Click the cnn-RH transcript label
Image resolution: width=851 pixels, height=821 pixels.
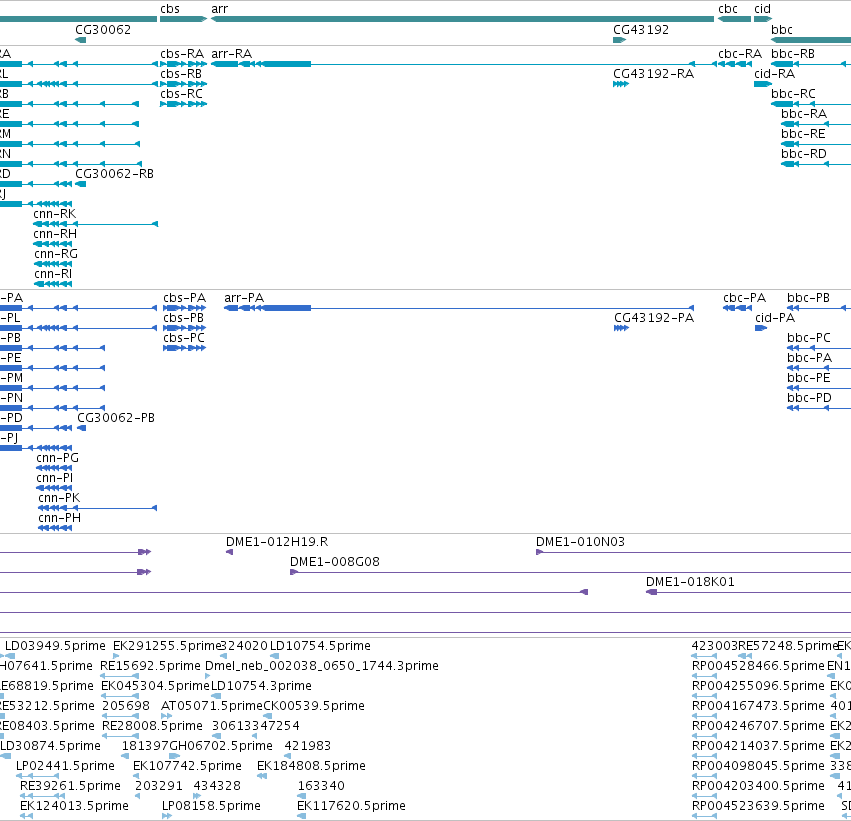tap(55, 234)
